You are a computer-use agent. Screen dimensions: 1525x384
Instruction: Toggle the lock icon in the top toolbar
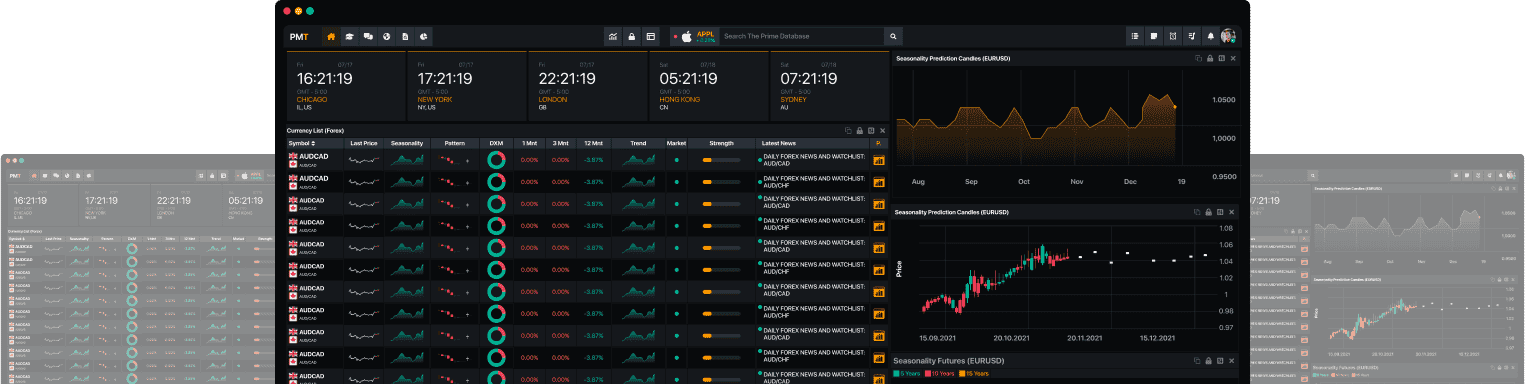tap(631, 36)
